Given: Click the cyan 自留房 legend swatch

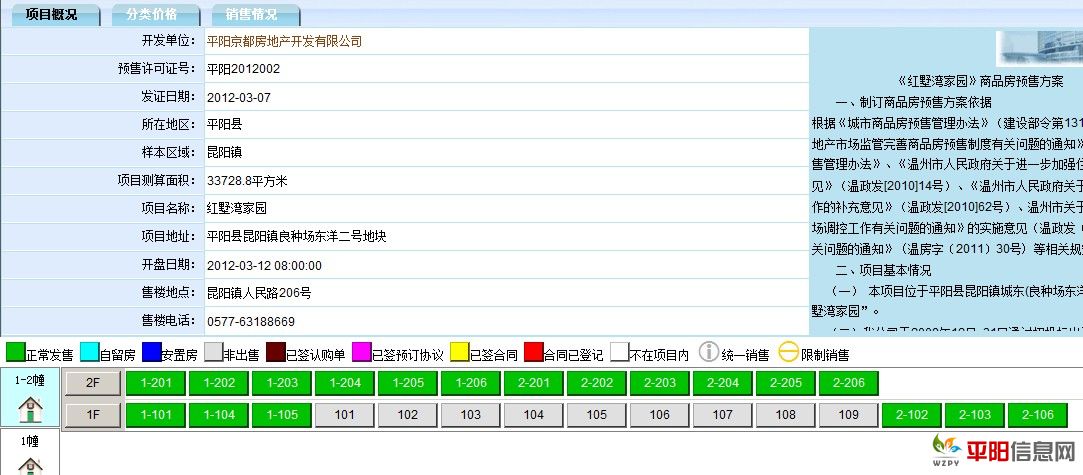Looking at the screenshot, I should pyautogui.click(x=90, y=352).
